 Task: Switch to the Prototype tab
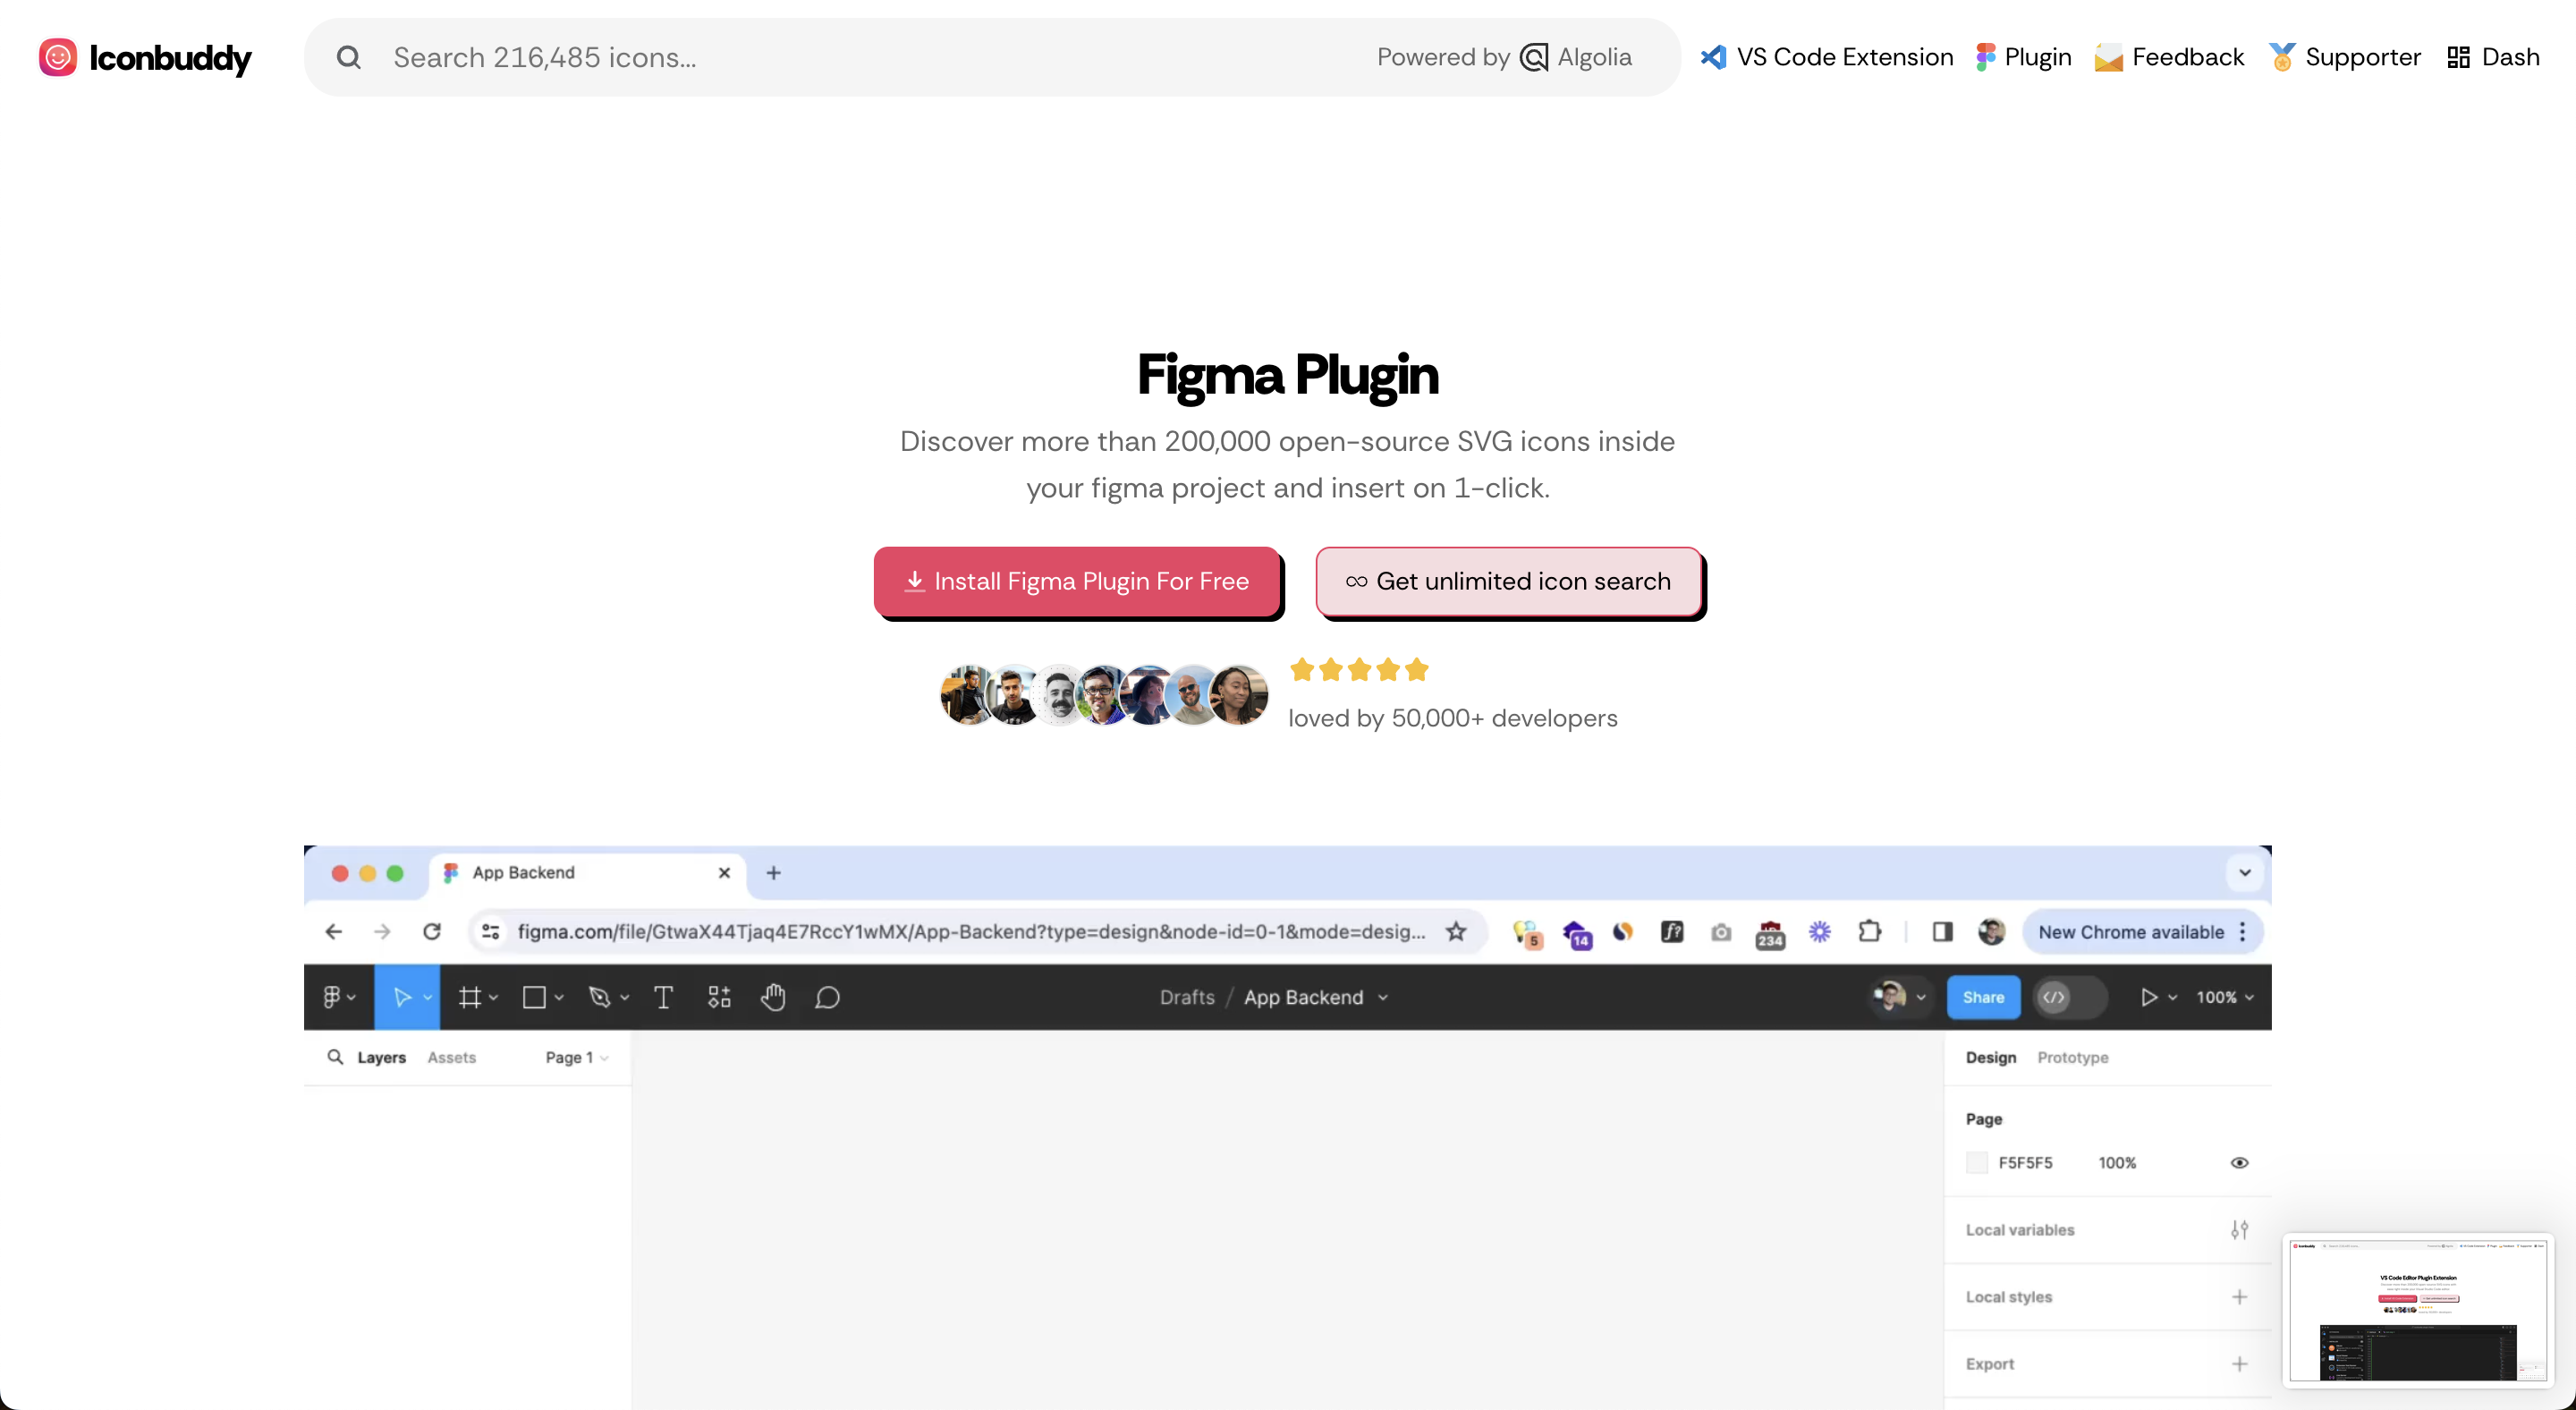point(2072,1057)
